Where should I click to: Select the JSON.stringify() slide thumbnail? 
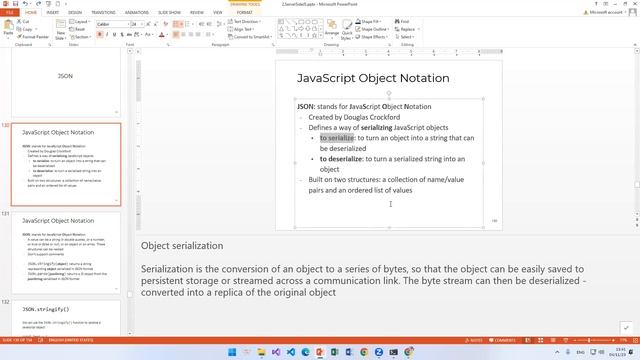(x=66, y=318)
